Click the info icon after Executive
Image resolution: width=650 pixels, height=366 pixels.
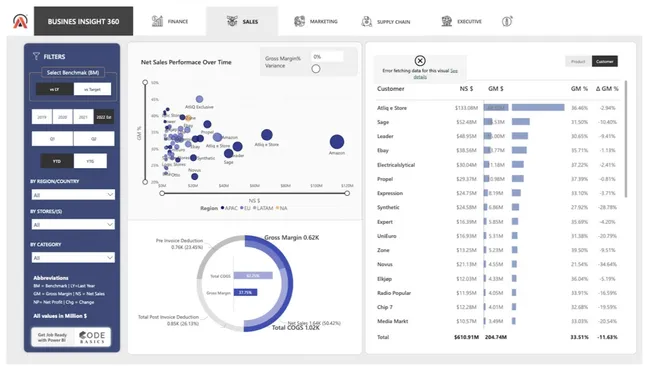pyautogui.click(x=507, y=21)
